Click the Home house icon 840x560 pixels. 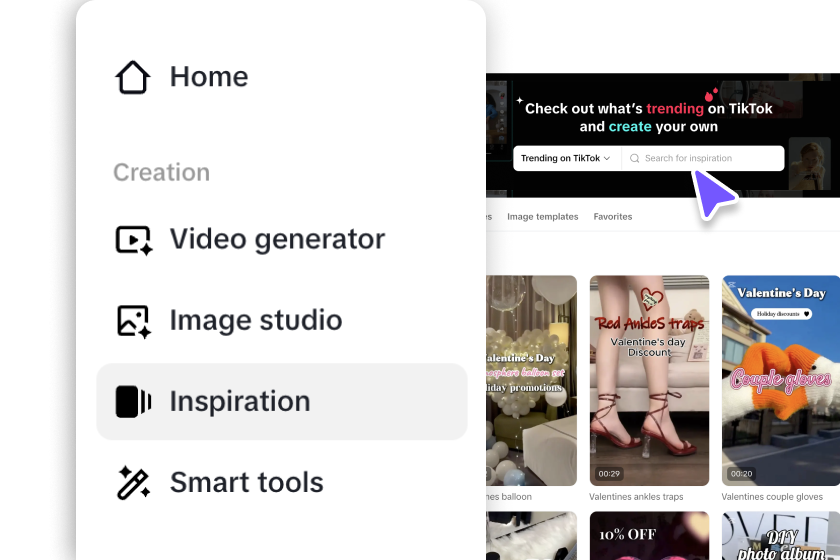(133, 77)
